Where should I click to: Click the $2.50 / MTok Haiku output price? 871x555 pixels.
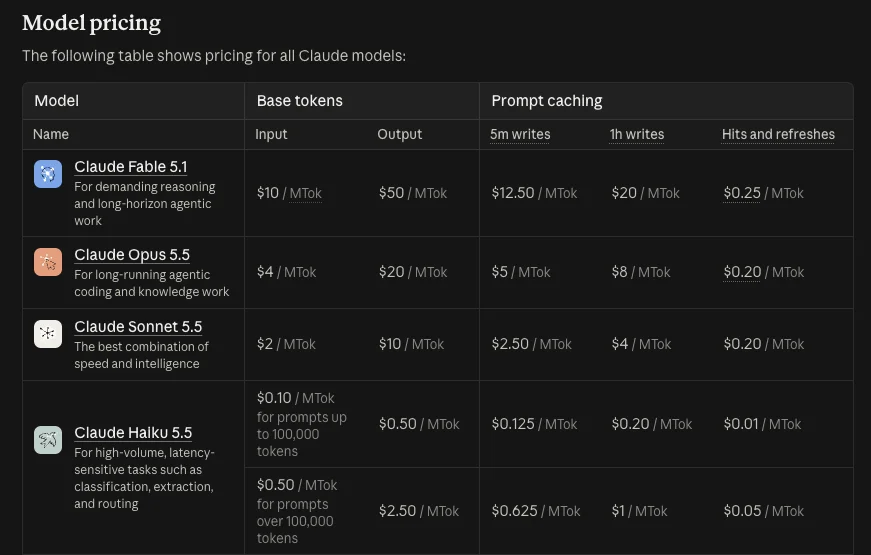(419, 511)
